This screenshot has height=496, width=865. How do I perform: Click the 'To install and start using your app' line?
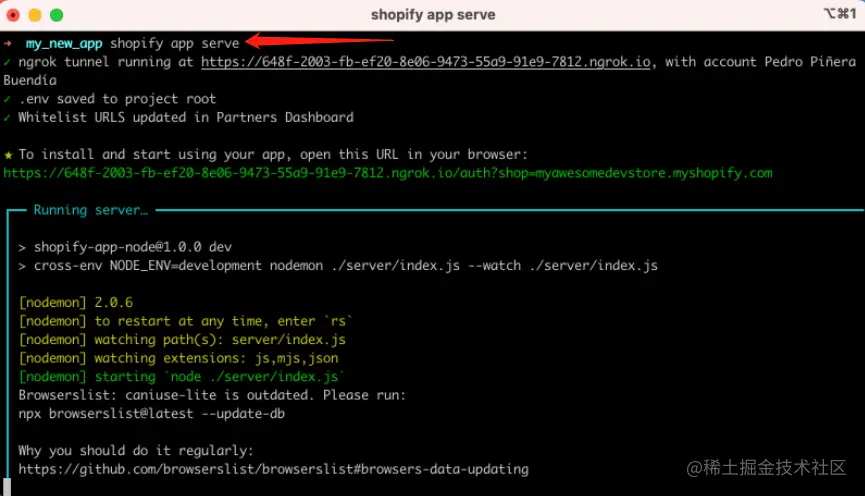point(273,154)
